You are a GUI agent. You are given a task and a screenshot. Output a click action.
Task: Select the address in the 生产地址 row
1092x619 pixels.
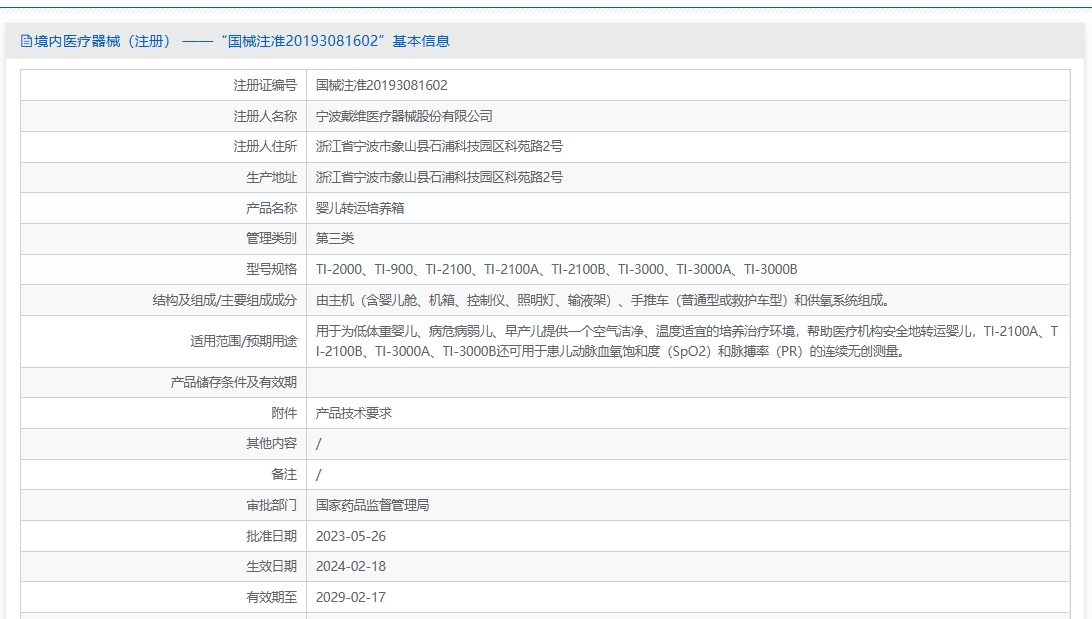coord(439,178)
